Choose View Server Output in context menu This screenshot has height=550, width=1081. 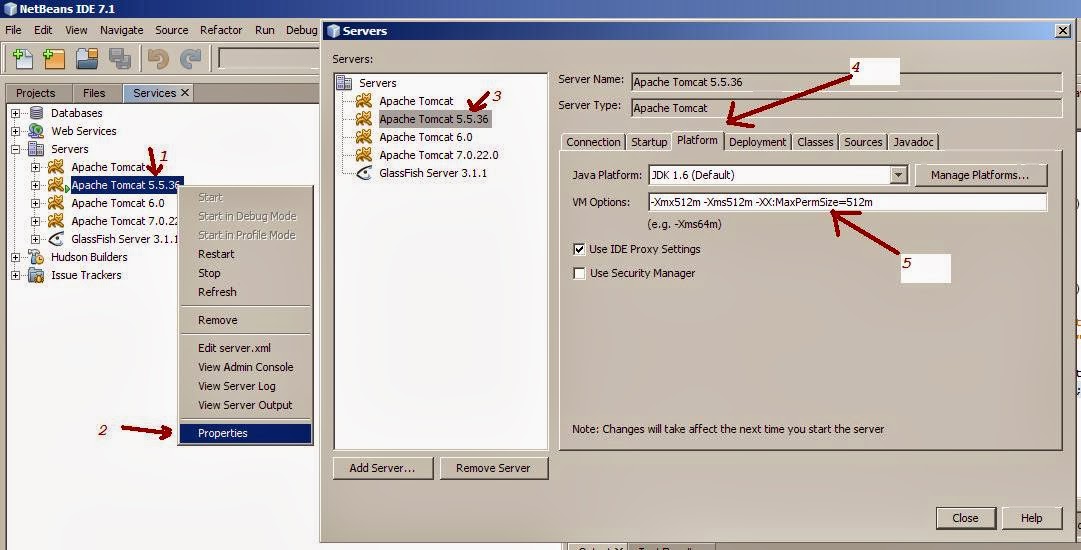coord(245,405)
